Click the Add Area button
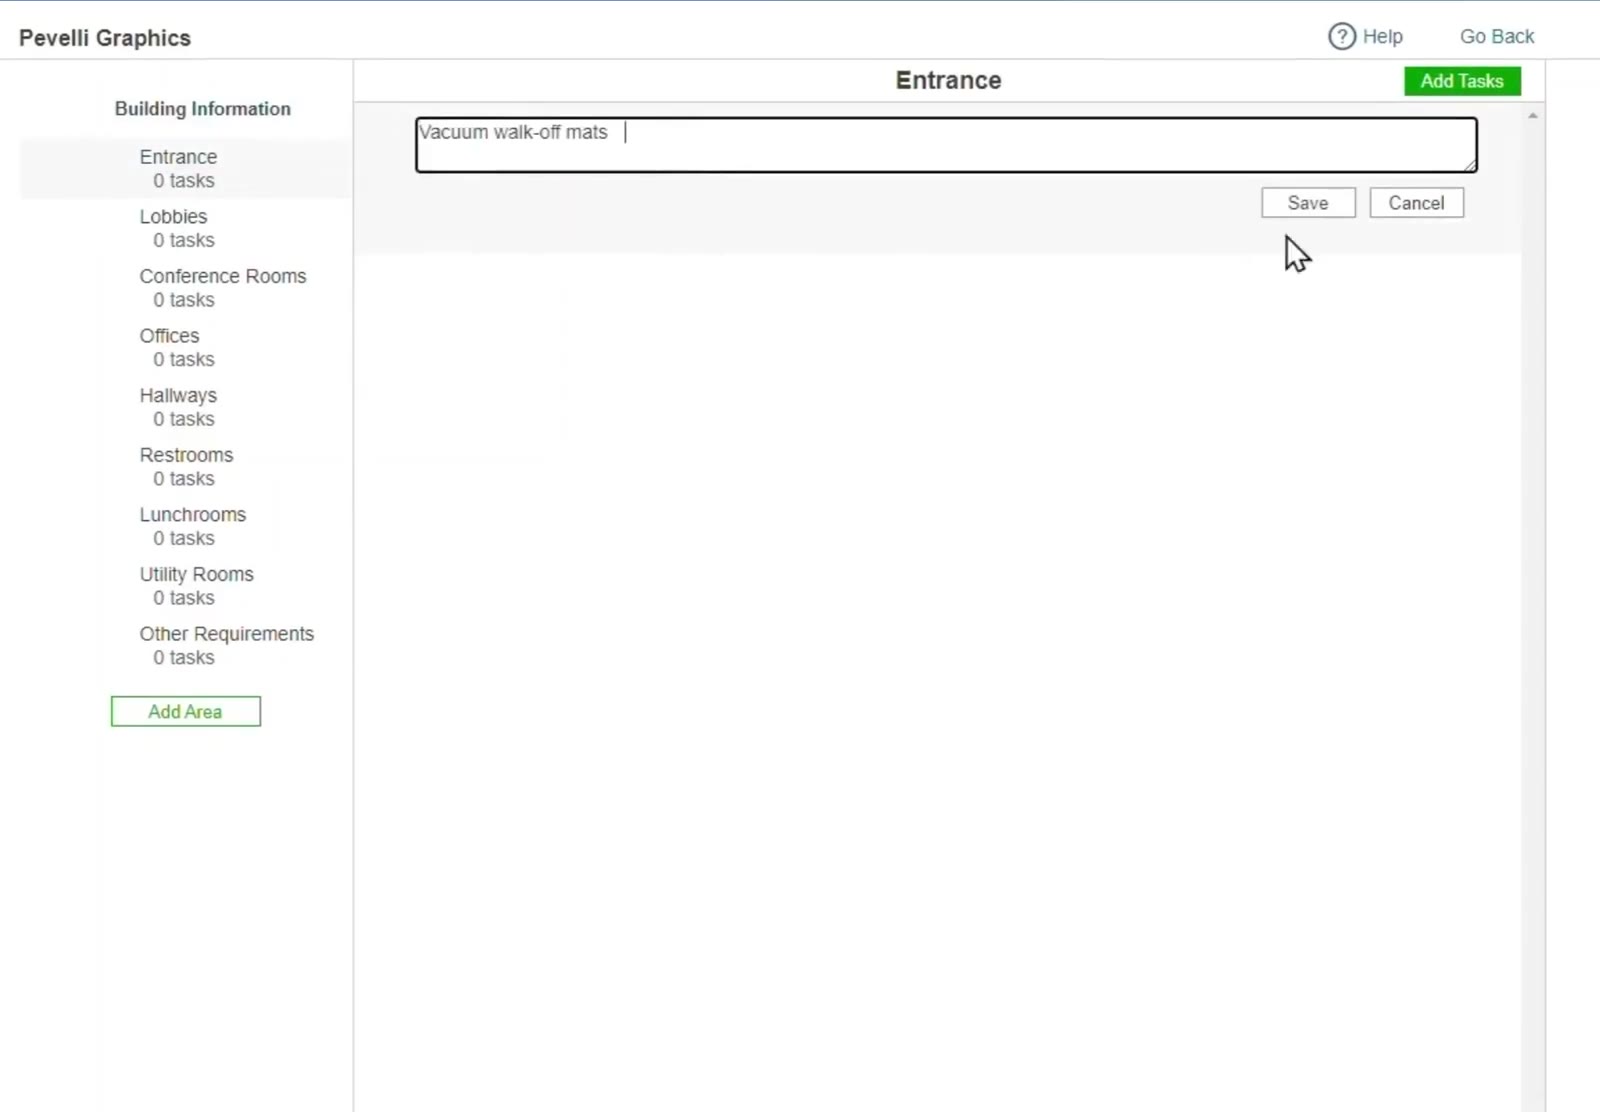 (186, 711)
